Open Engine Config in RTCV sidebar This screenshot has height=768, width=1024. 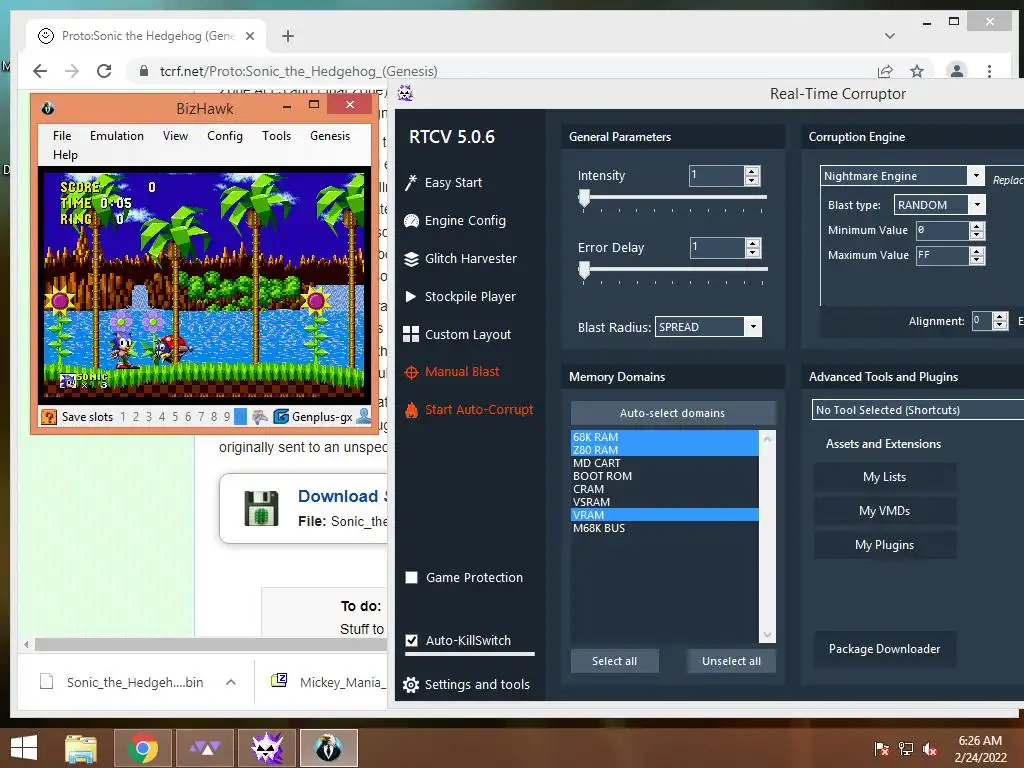tap(455, 221)
